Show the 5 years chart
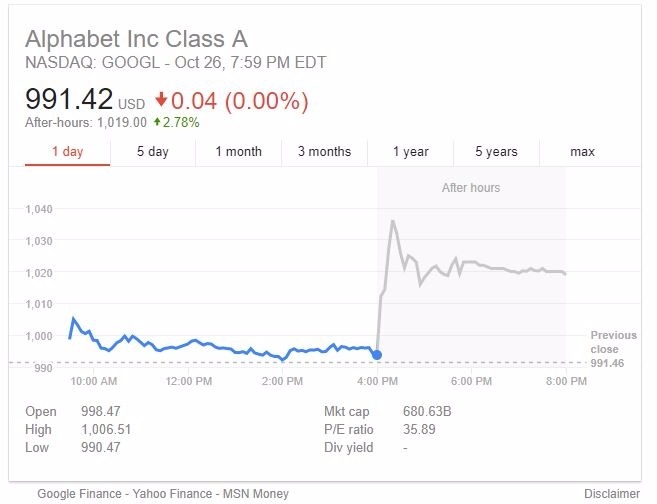The width and height of the screenshot is (657, 504). 496,151
